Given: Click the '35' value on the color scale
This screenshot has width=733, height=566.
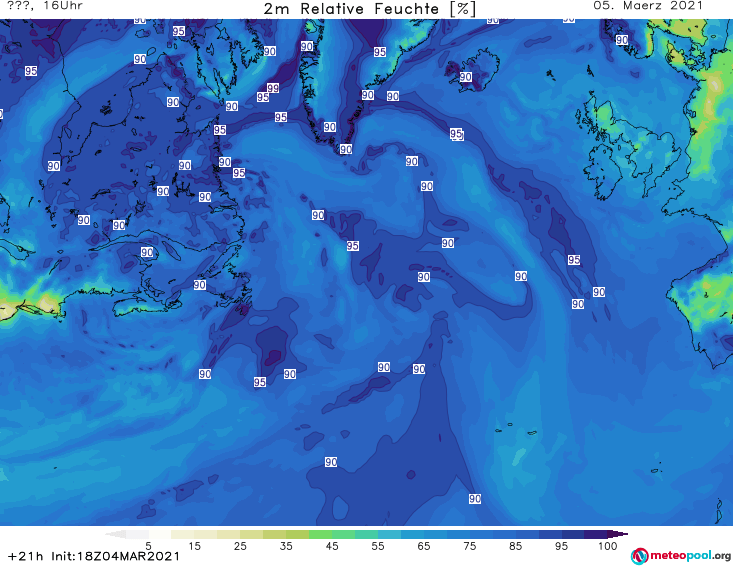Looking at the screenshot, I should coord(286,546).
